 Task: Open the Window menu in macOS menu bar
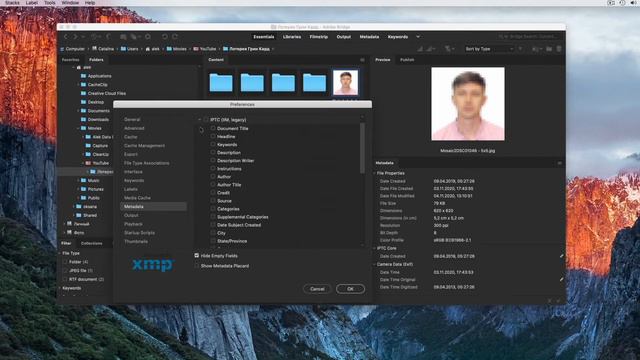tap(70, 2)
